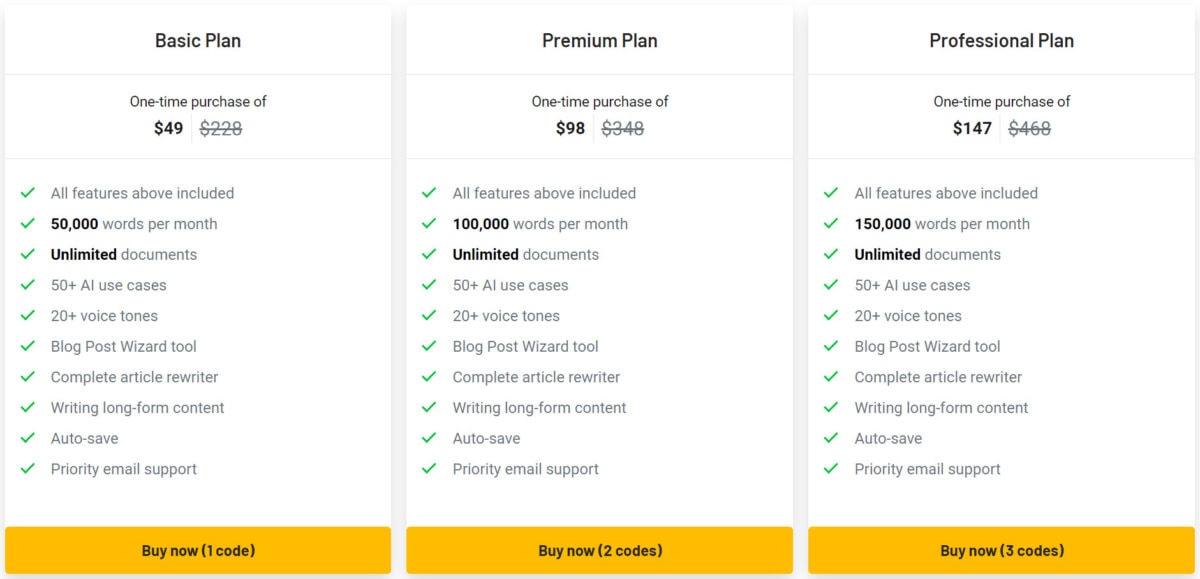
Task: Click Buy now (2 codes) under Premium Plan
Action: coord(599,550)
